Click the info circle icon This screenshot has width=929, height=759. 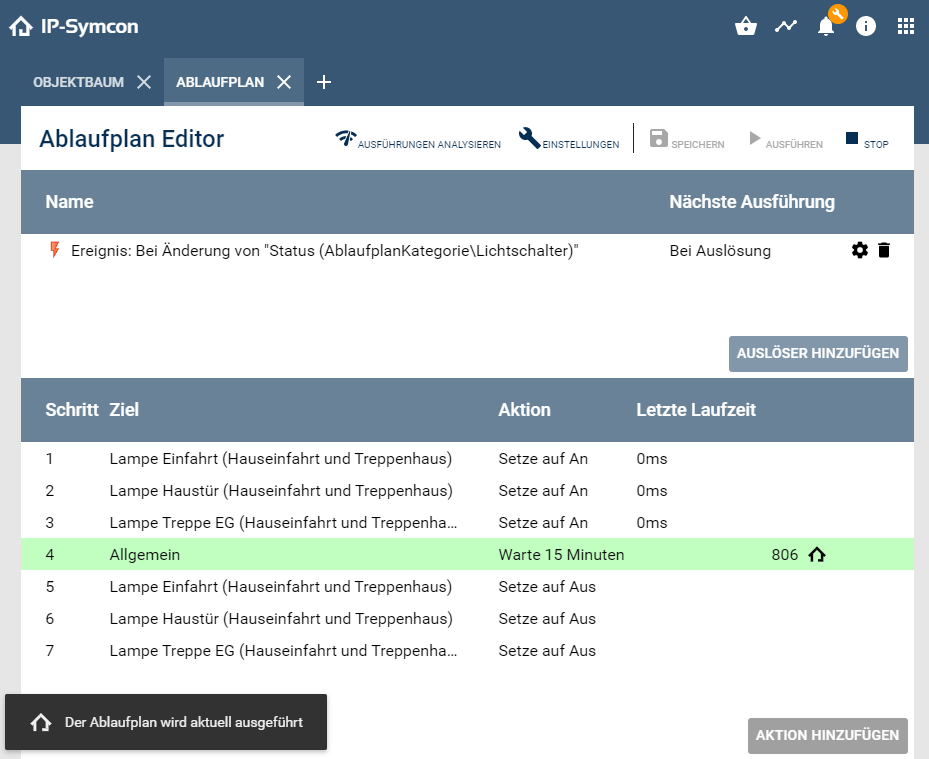point(866,27)
